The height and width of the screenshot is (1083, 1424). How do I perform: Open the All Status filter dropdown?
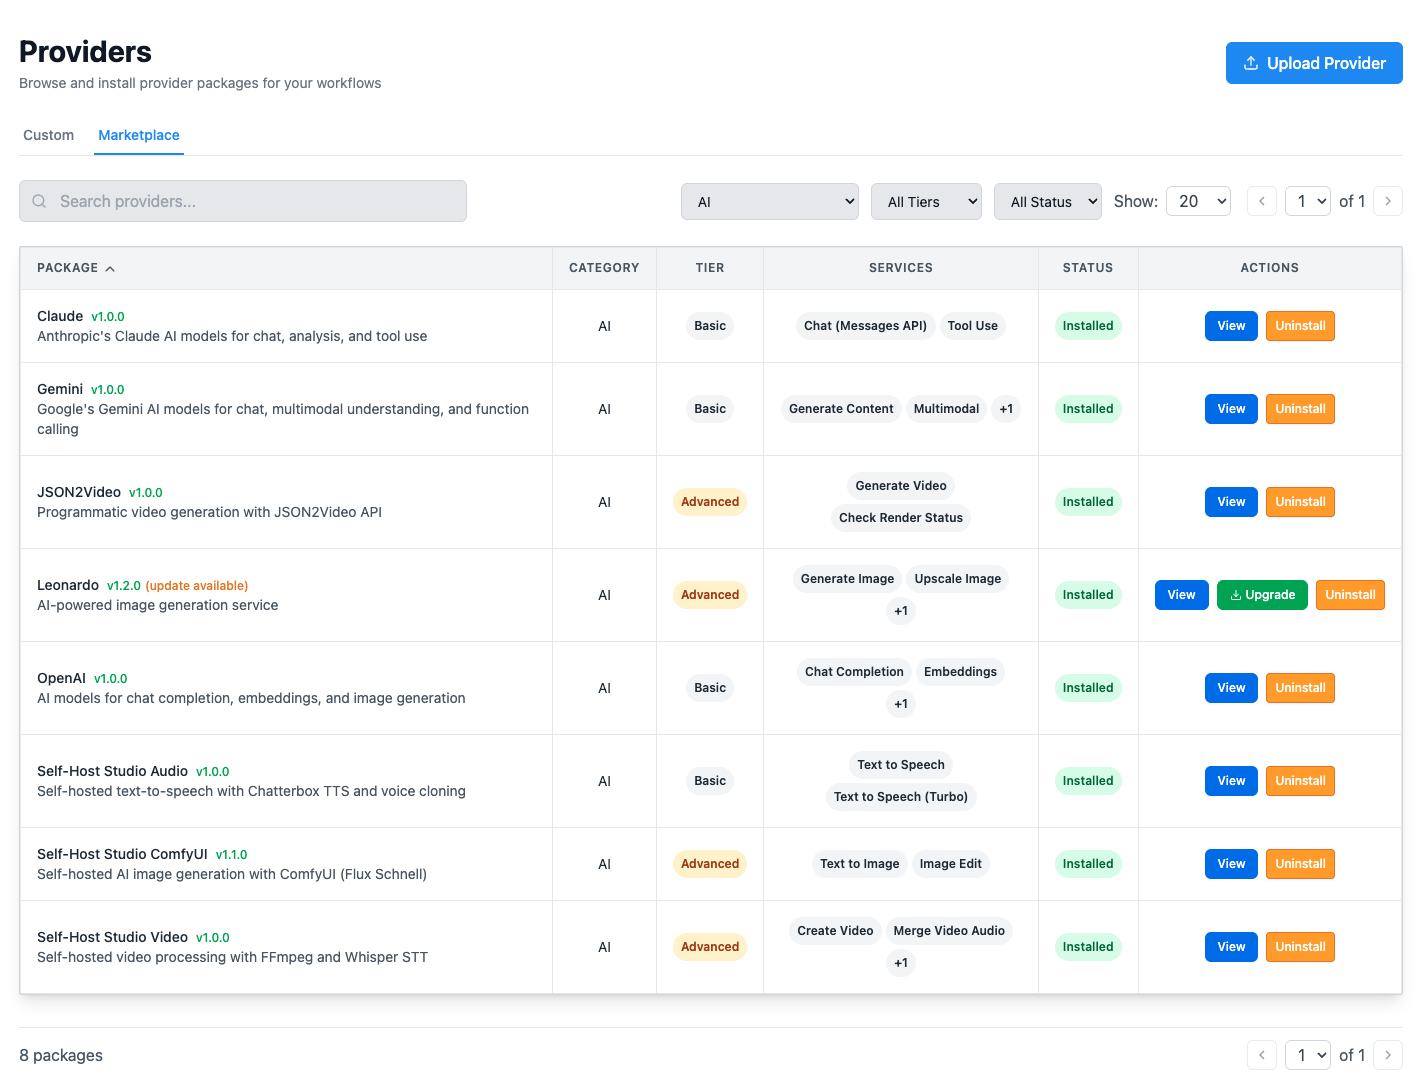coord(1048,201)
